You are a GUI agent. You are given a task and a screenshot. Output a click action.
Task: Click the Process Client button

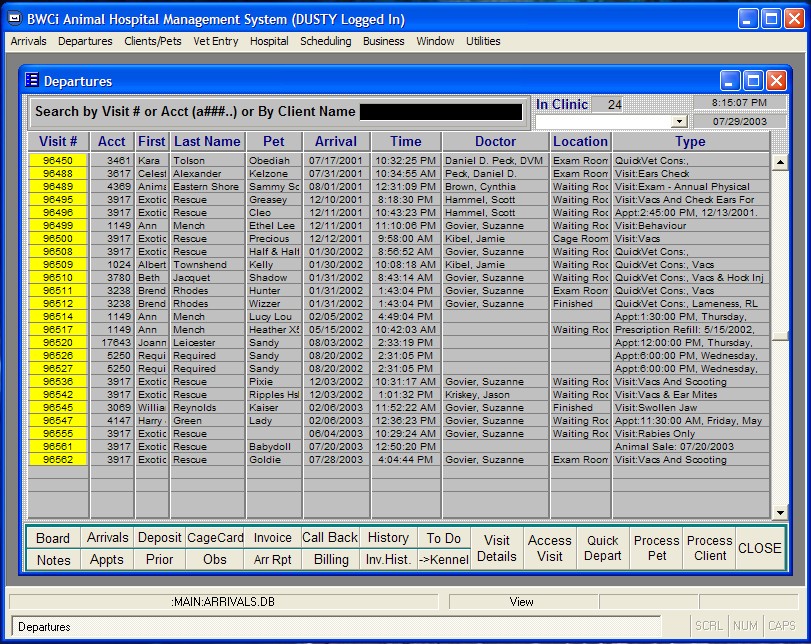pos(710,549)
